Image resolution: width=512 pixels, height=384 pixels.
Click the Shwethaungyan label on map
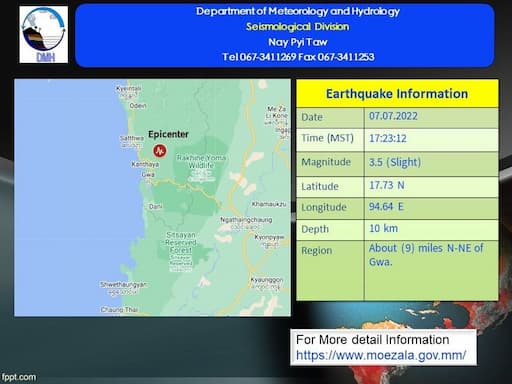pyautogui.click(x=124, y=284)
